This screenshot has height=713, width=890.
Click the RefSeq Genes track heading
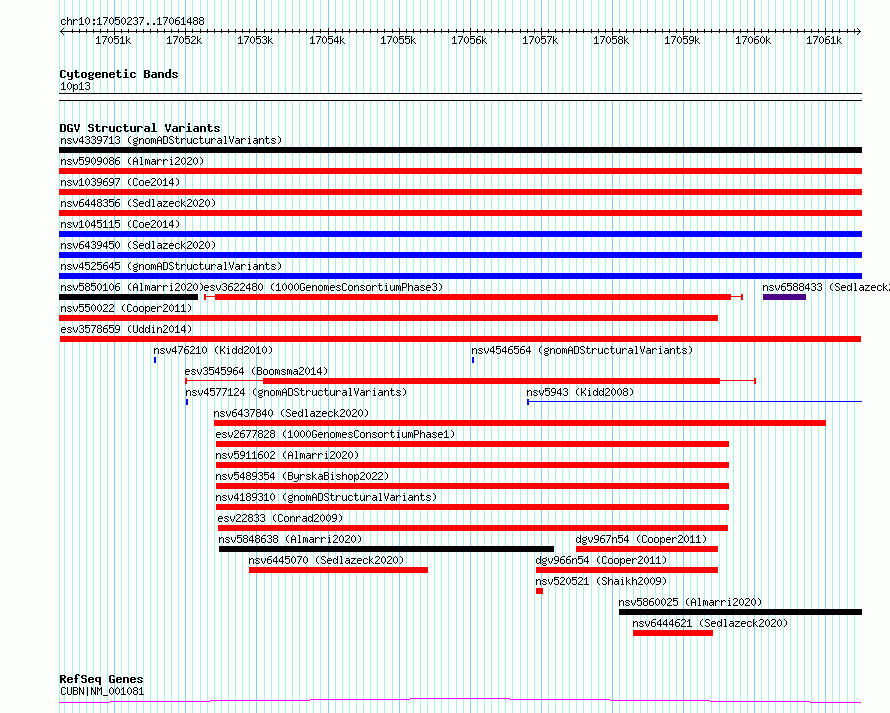coord(101,679)
